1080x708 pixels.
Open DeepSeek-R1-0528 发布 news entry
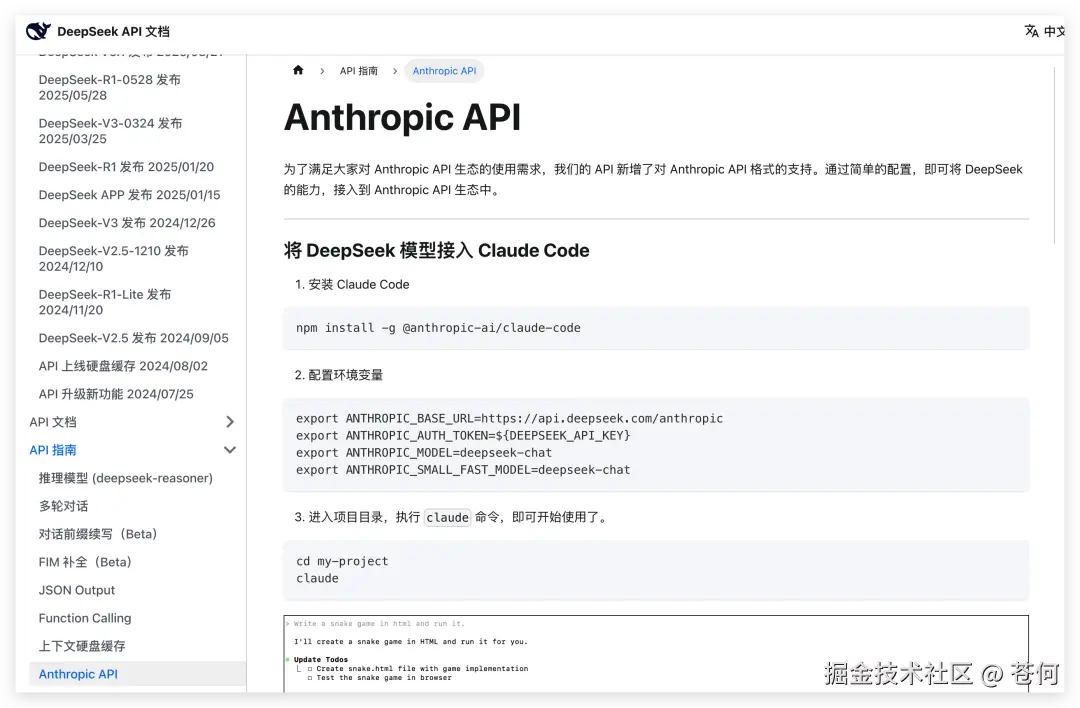[110, 87]
